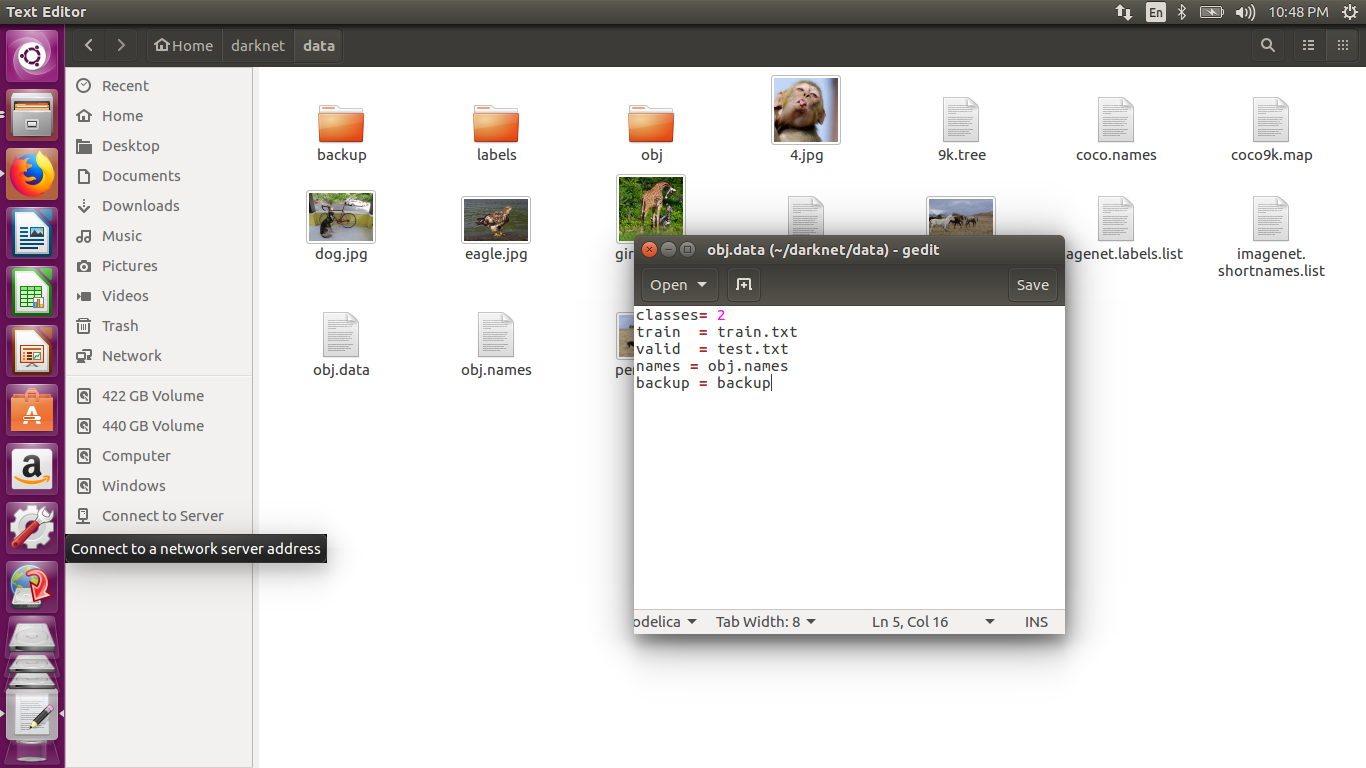Screen dimensions: 1366x768
Task: Click the battery indicator in the system tray
Action: click(x=1210, y=12)
